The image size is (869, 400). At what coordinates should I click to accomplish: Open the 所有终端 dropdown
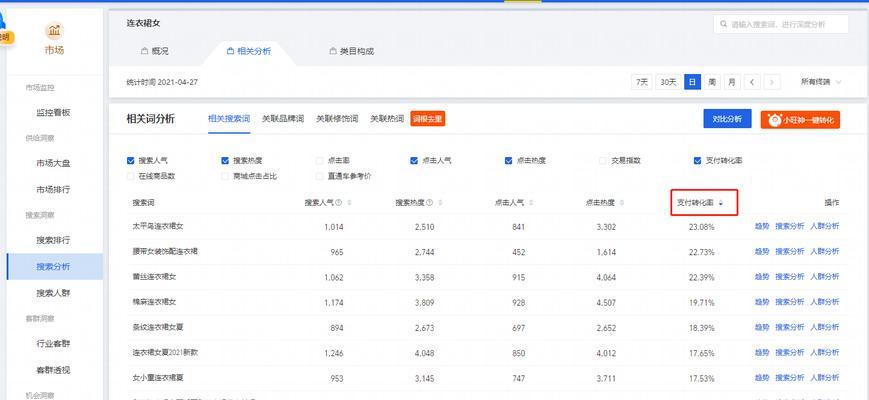pos(821,82)
